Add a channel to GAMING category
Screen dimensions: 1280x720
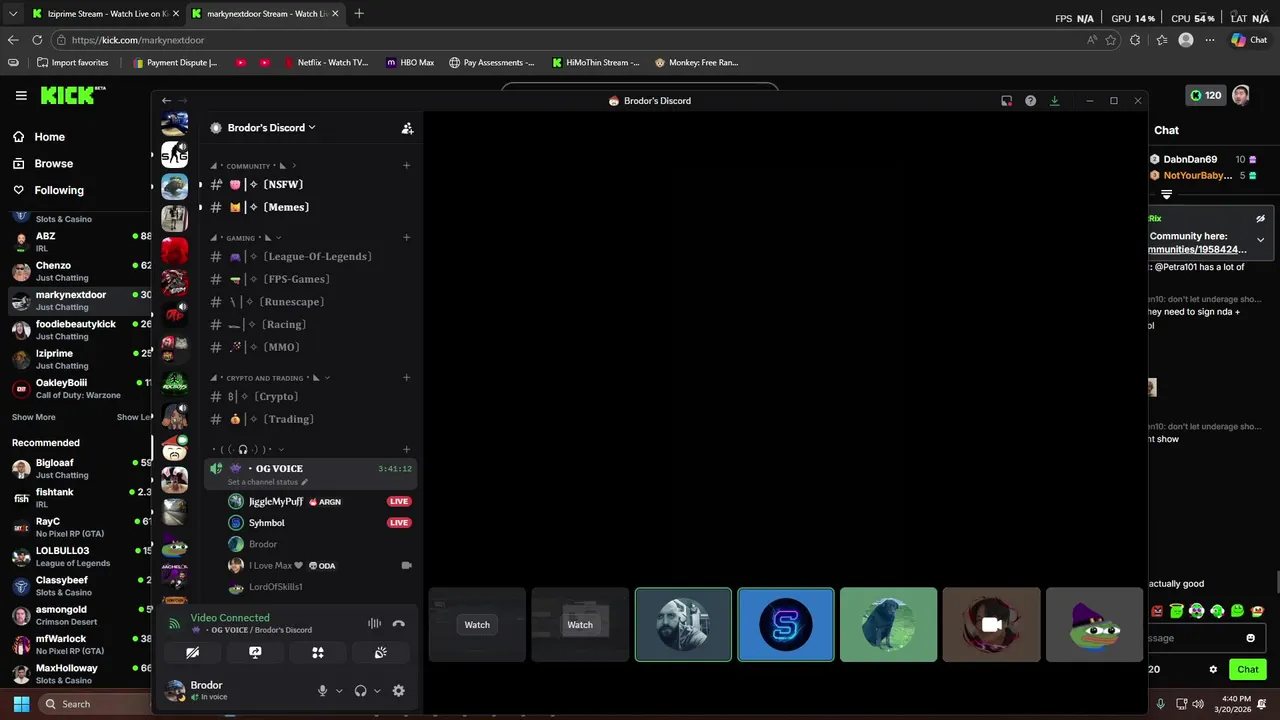406,238
